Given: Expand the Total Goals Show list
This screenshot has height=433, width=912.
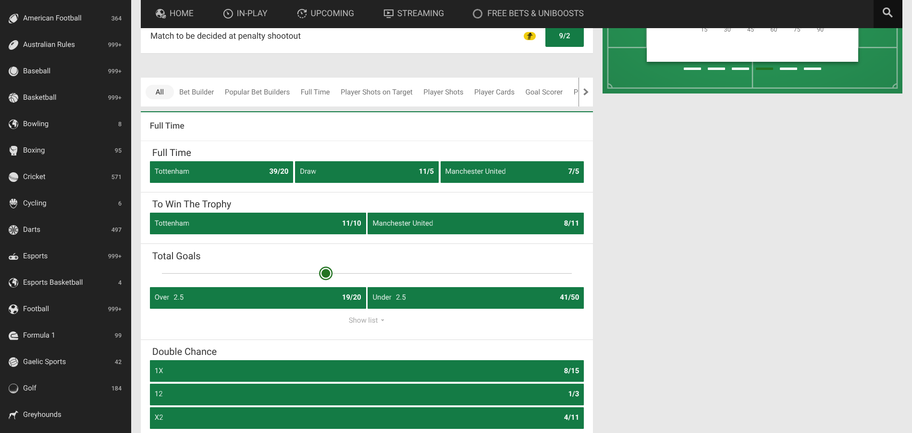Looking at the screenshot, I should tap(366, 321).
